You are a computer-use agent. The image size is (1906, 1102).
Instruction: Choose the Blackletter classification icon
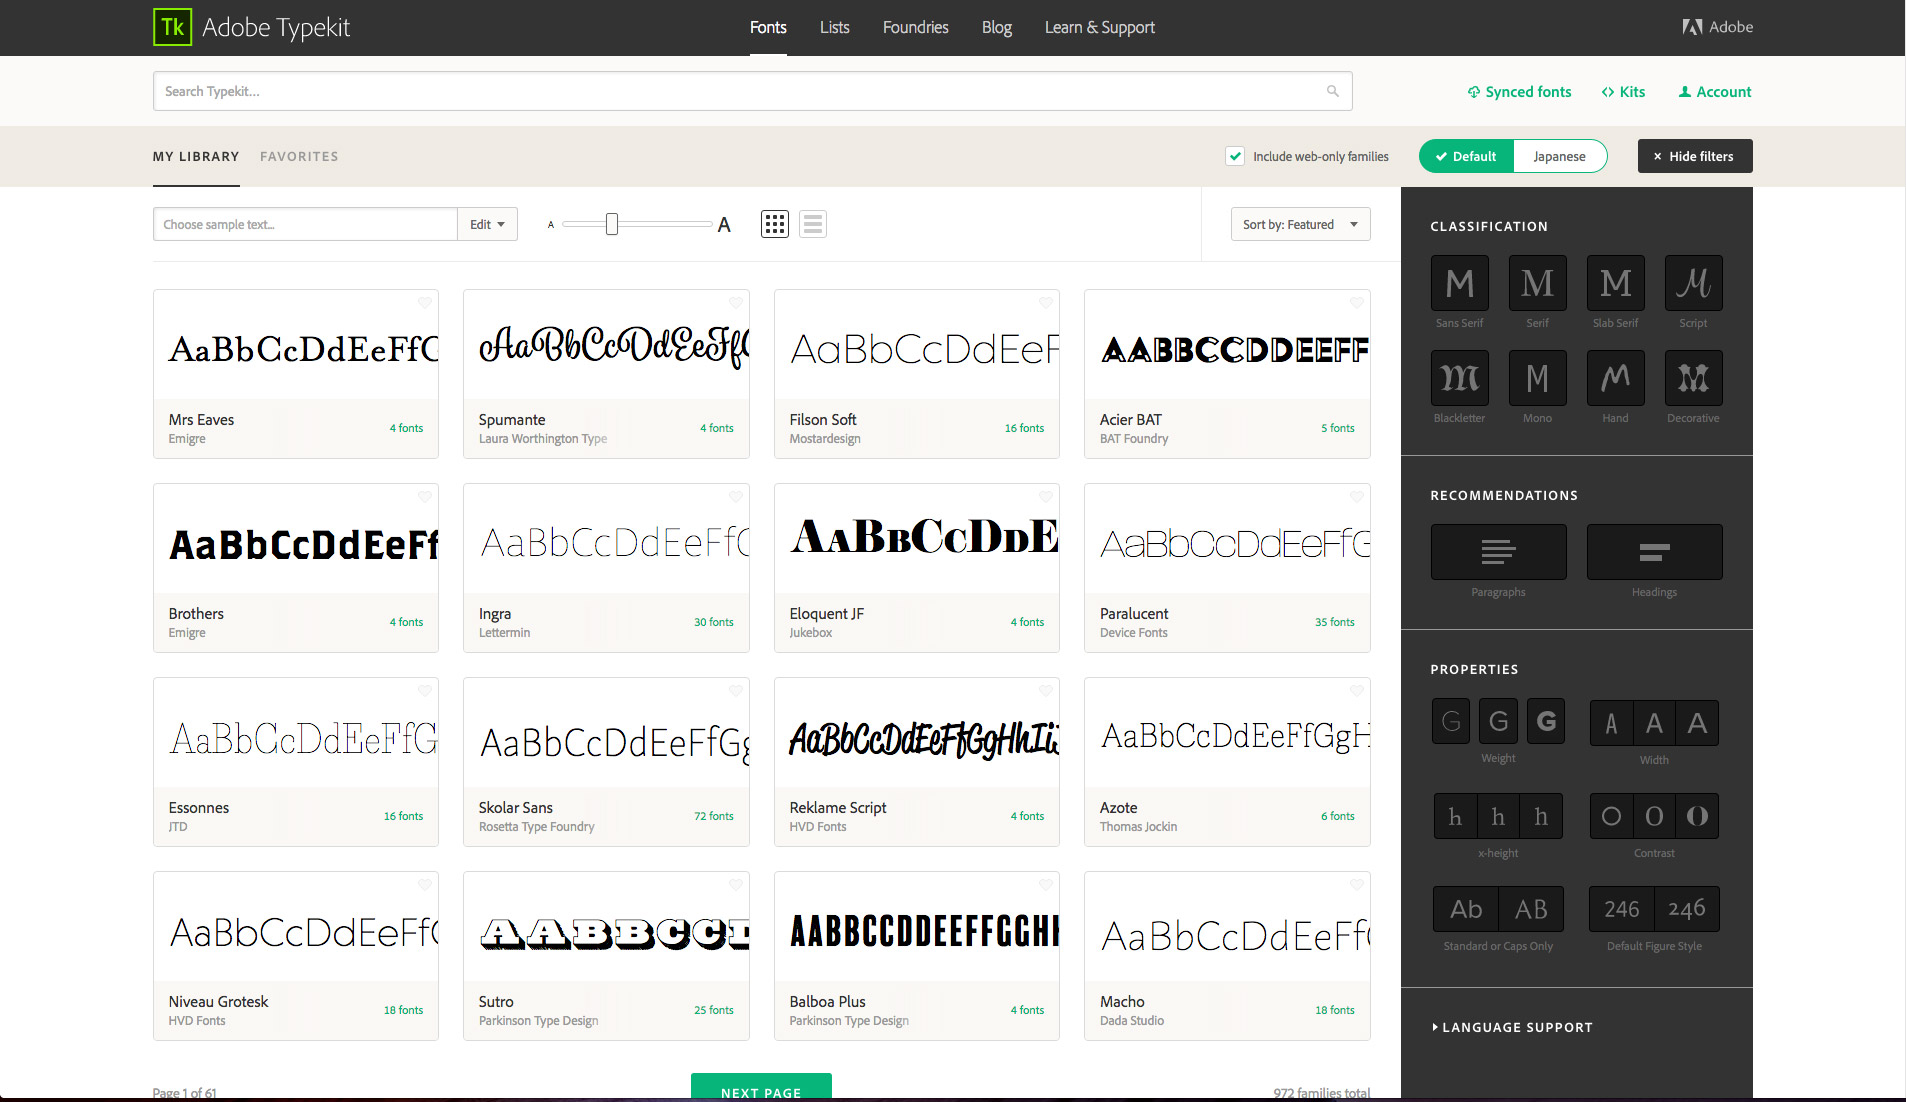(x=1459, y=378)
